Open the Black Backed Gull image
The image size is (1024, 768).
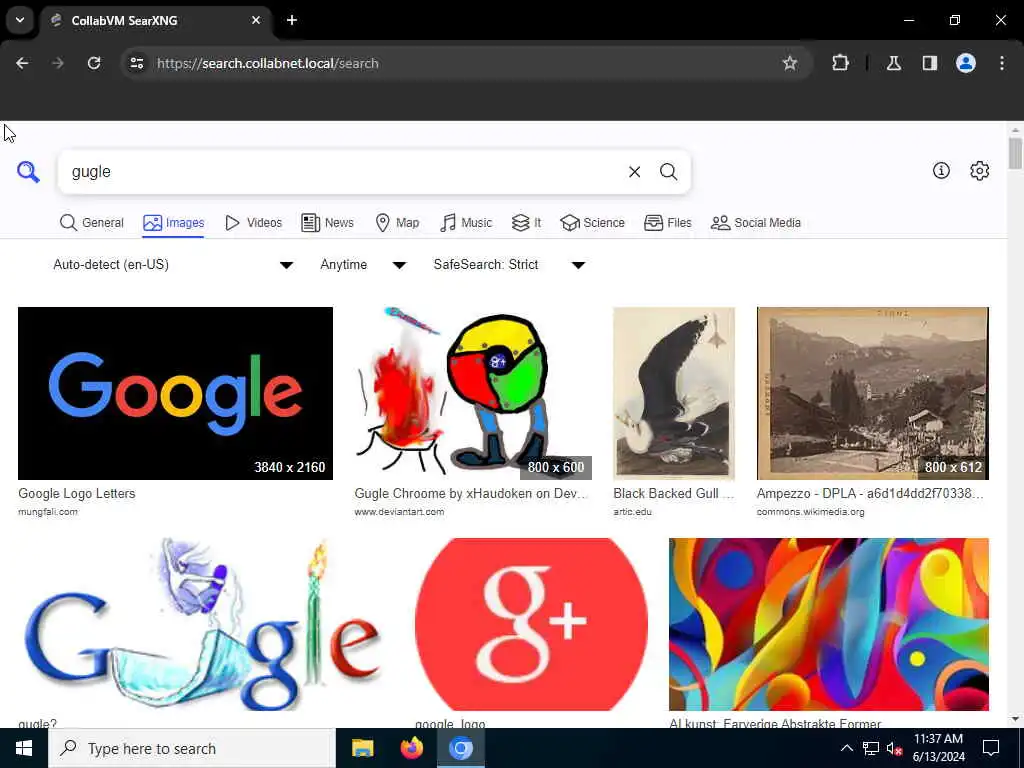click(x=674, y=393)
